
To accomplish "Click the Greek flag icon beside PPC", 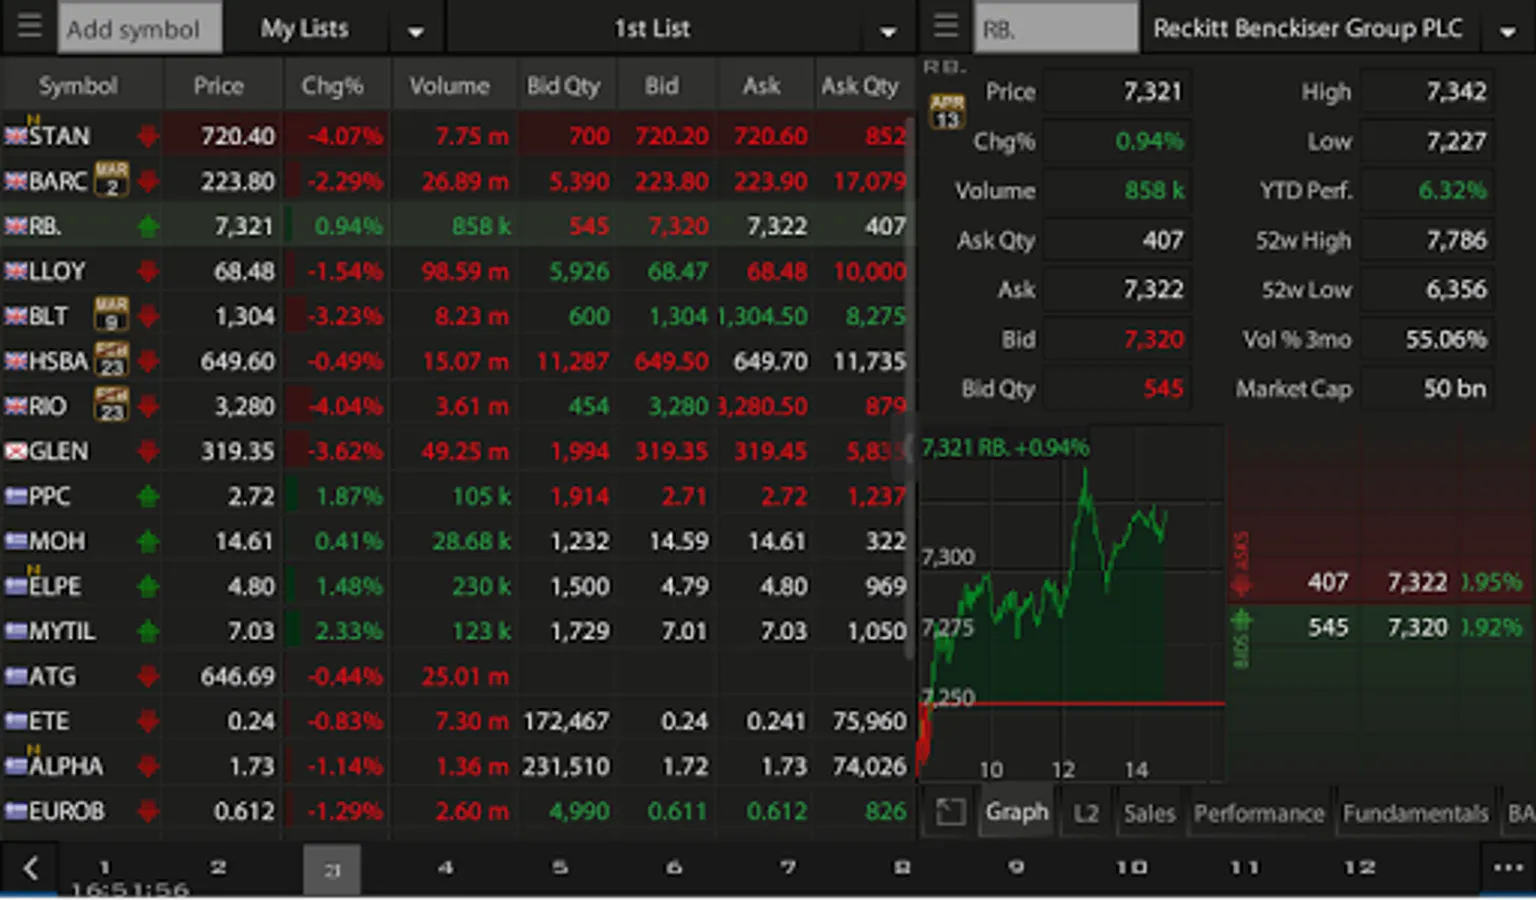I will click(x=16, y=496).
